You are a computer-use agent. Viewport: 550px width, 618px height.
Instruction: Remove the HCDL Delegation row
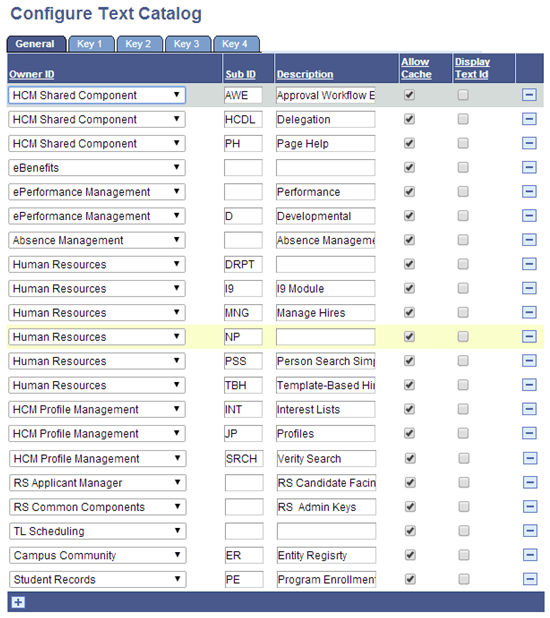coord(529,119)
